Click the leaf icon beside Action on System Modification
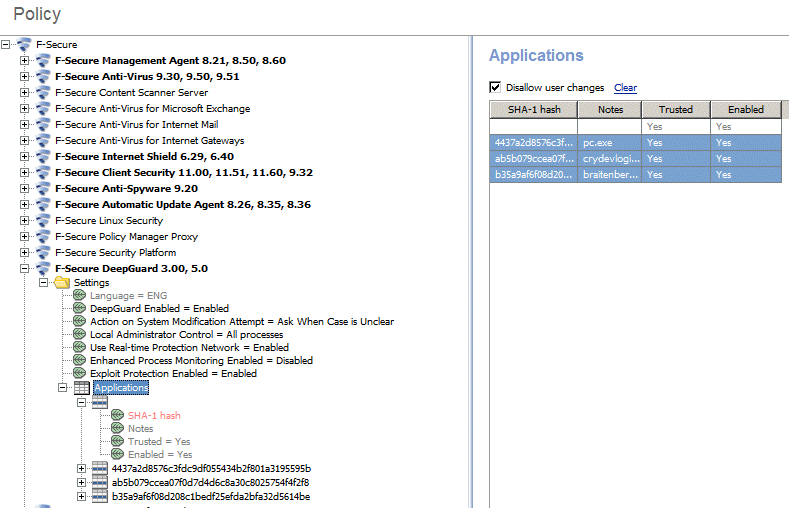 [x=80, y=321]
